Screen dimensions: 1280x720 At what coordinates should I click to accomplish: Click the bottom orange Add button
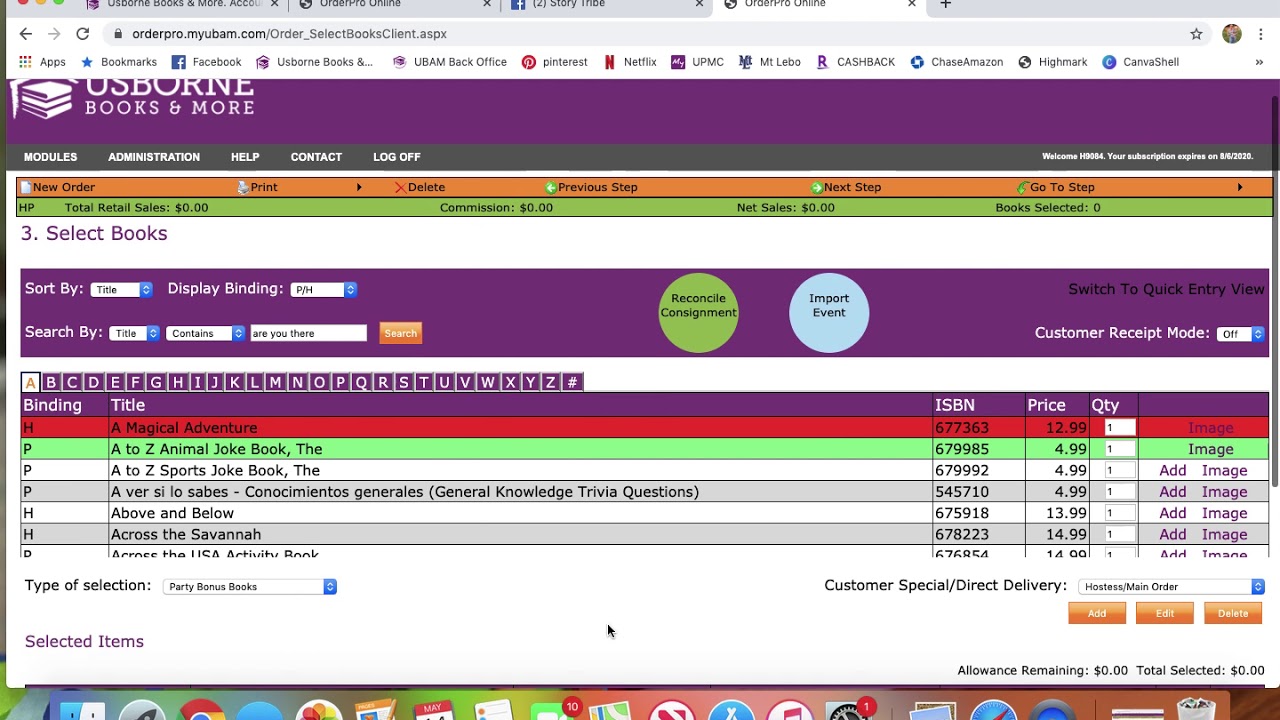click(x=1097, y=614)
